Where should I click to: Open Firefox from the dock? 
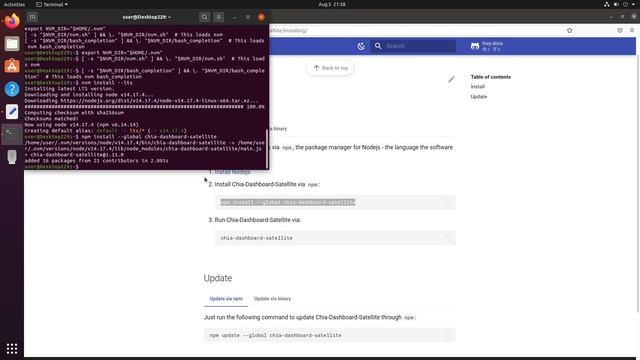pyautogui.click(x=12, y=21)
